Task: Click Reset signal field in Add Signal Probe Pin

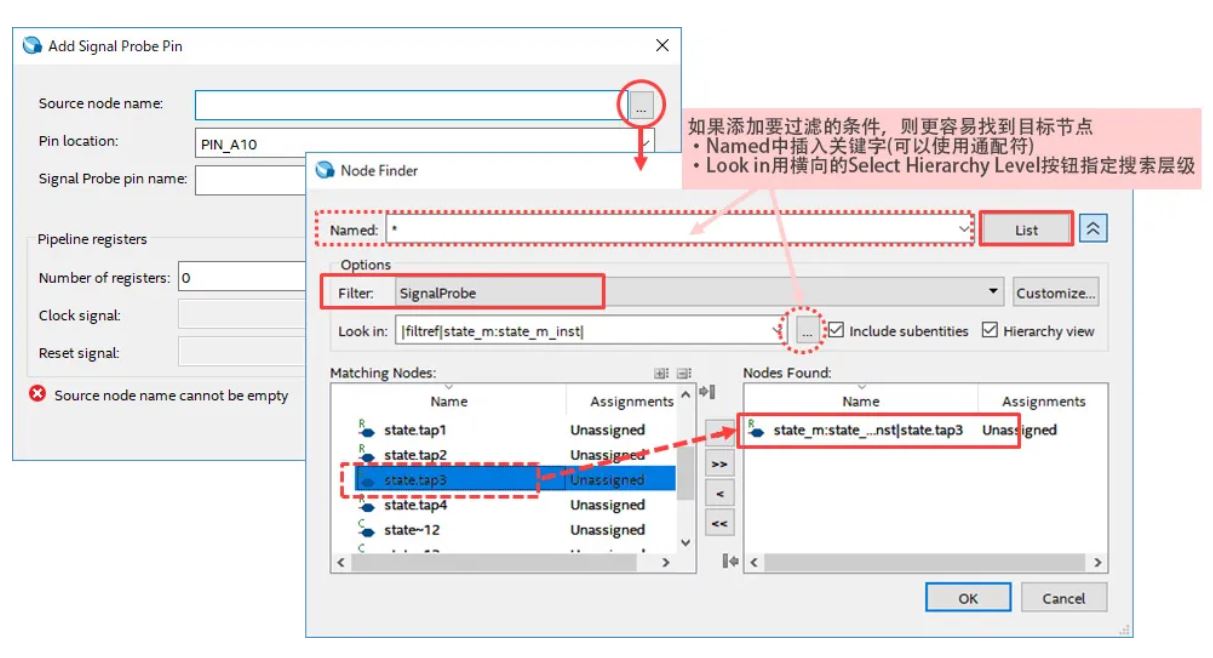Action: coord(243,352)
